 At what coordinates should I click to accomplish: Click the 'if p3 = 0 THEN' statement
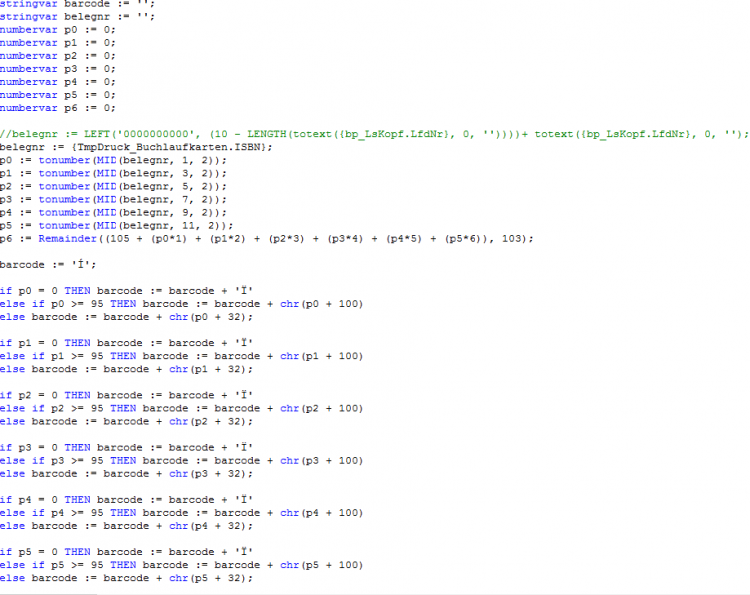point(126,447)
